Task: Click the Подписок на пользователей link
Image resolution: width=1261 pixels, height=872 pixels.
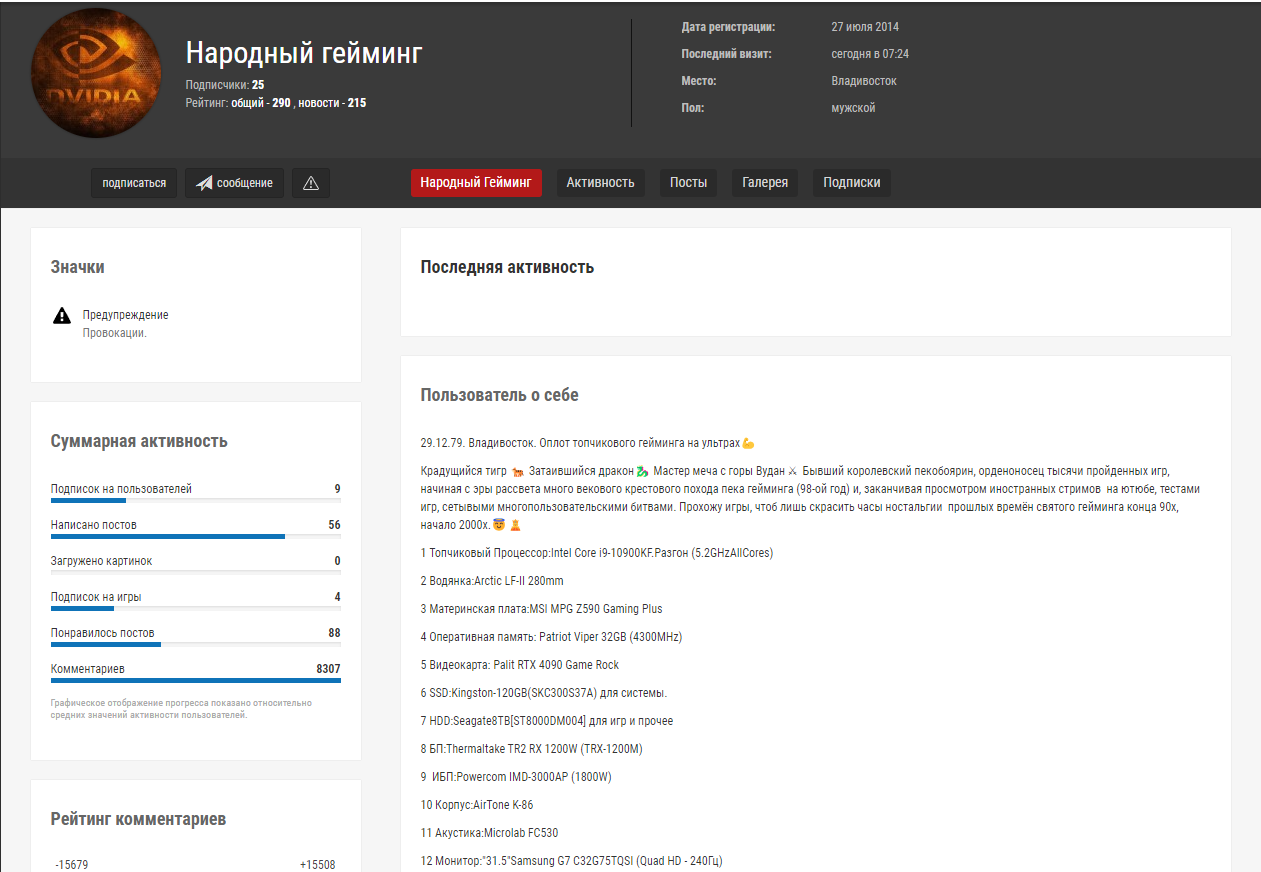Action: coord(121,489)
